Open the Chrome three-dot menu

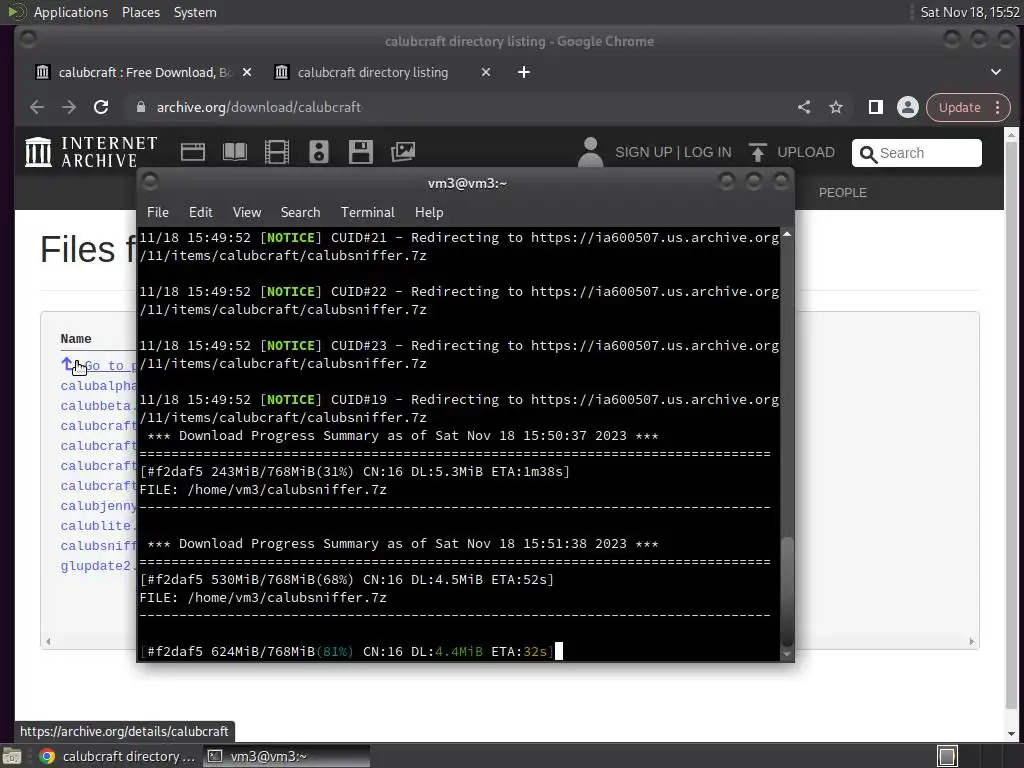click(x=998, y=107)
